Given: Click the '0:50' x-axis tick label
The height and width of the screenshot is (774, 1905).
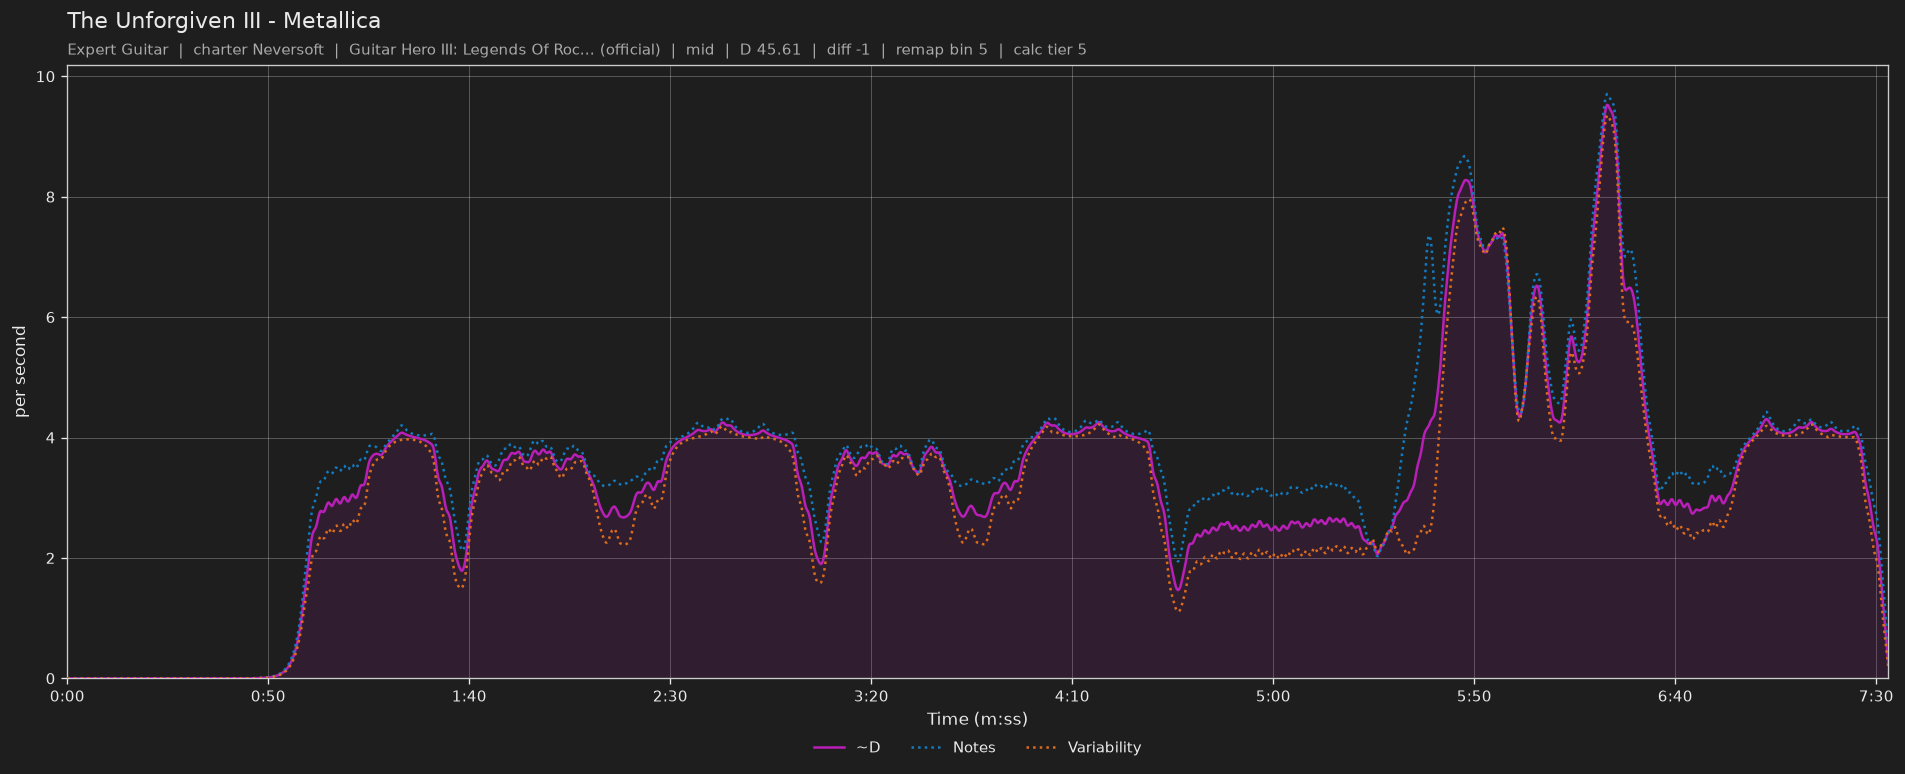Looking at the screenshot, I should [268, 696].
